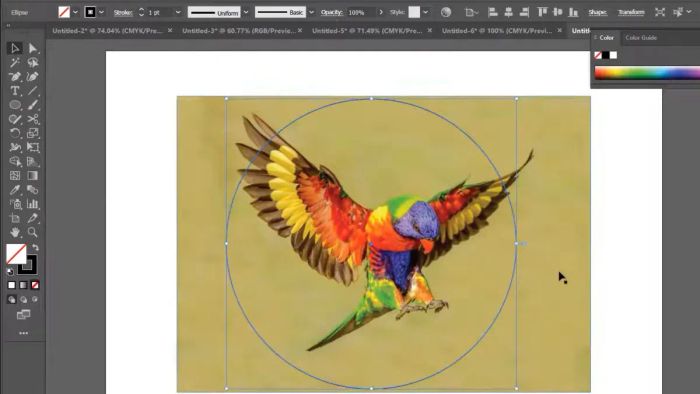The height and width of the screenshot is (394, 700).
Task: Expand stroke weight dropdown
Action: tap(178, 12)
